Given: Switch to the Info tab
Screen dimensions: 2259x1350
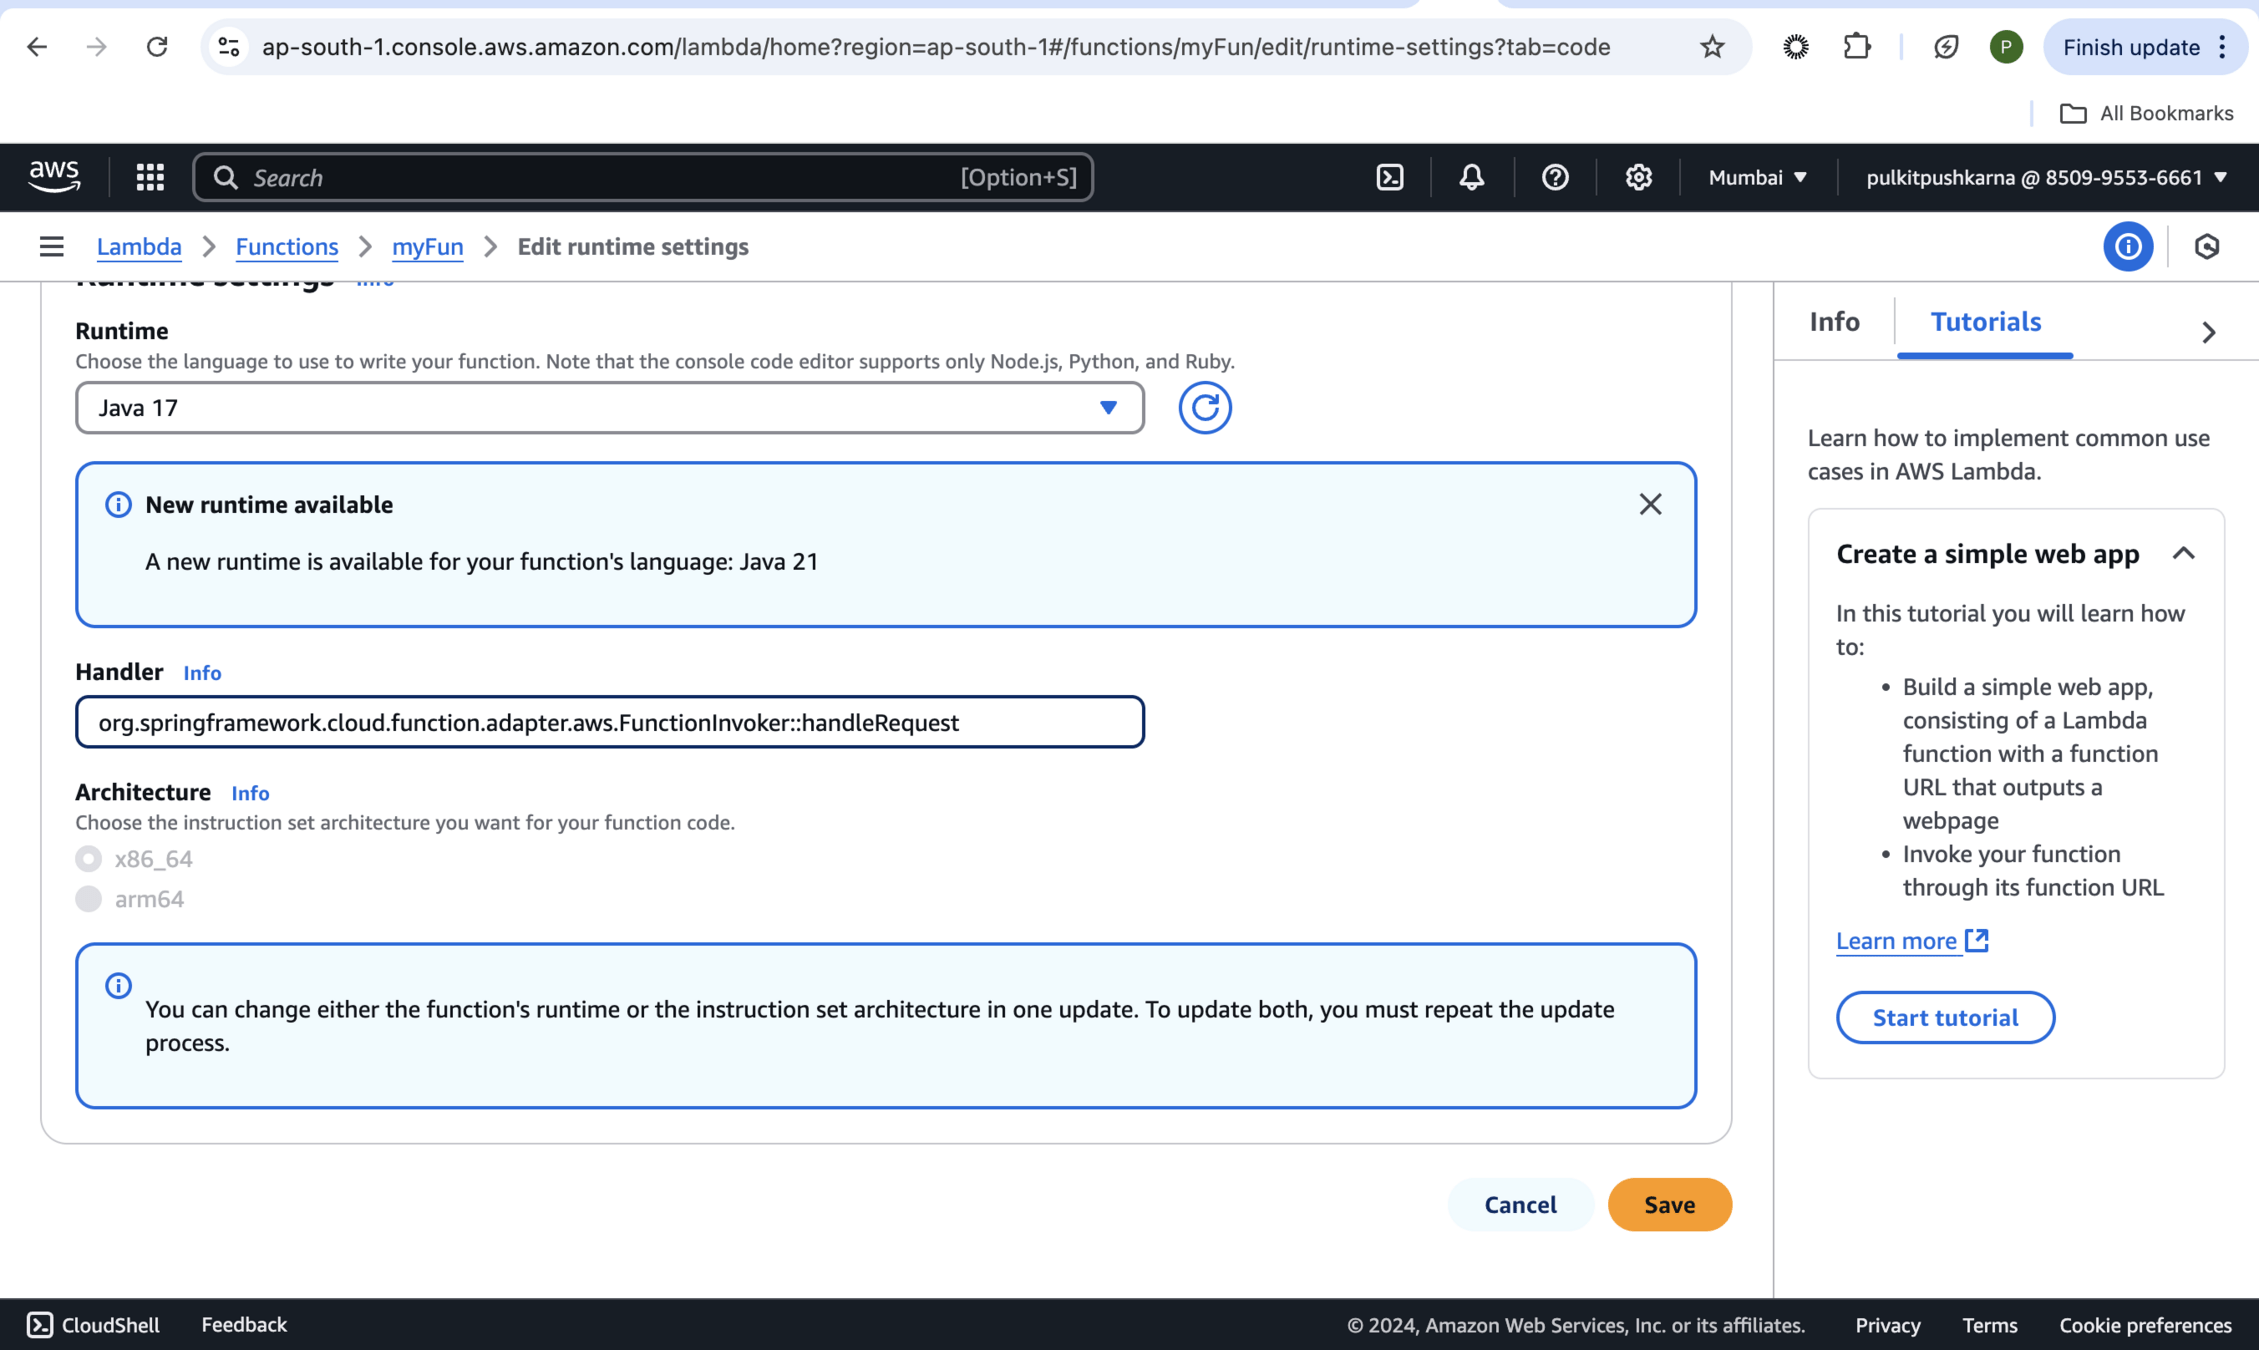Looking at the screenshot, I should pos(1834,322).
